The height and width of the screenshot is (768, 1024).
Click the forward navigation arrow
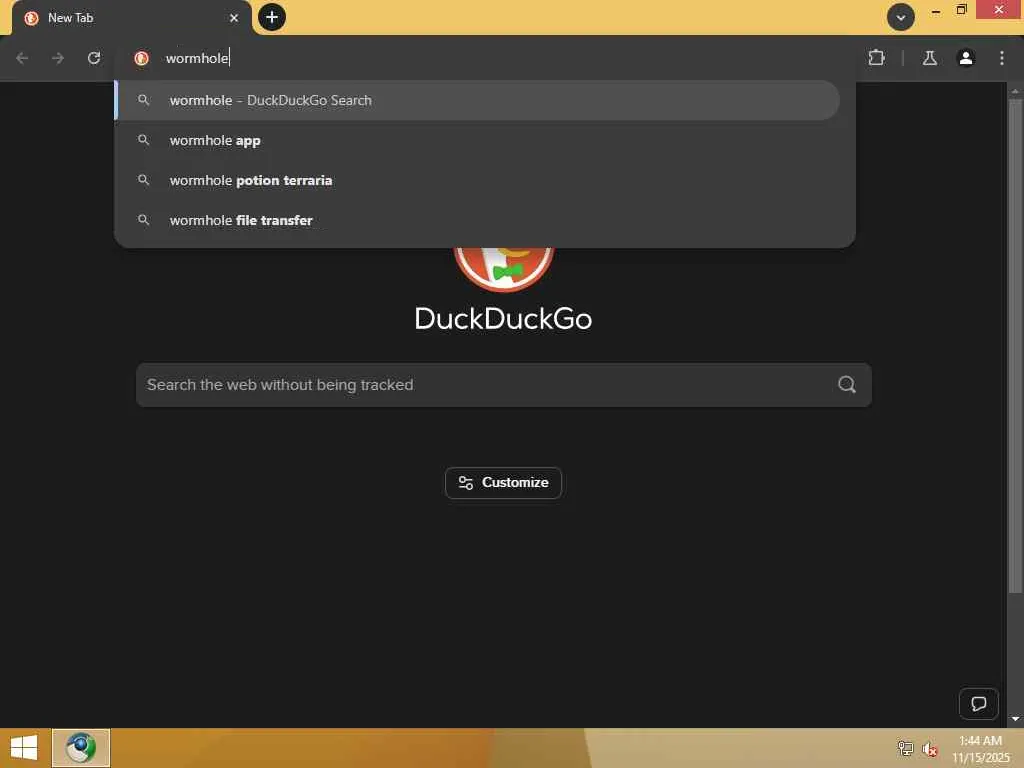pyautogui.click(x=58, y=58)
